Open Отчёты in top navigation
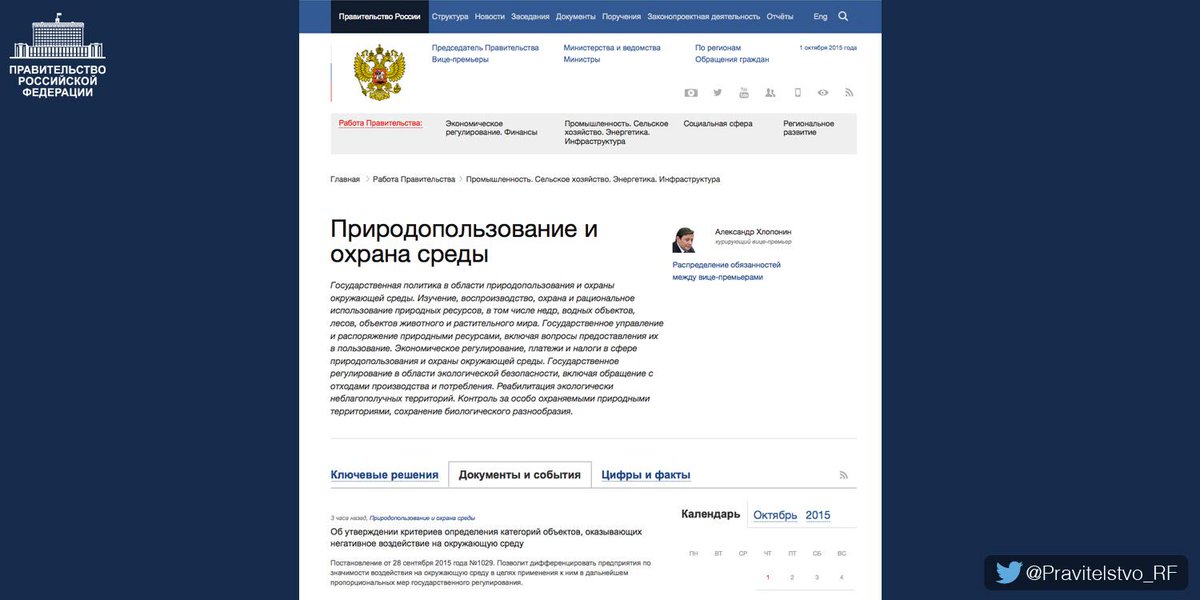 coord(780,17)
